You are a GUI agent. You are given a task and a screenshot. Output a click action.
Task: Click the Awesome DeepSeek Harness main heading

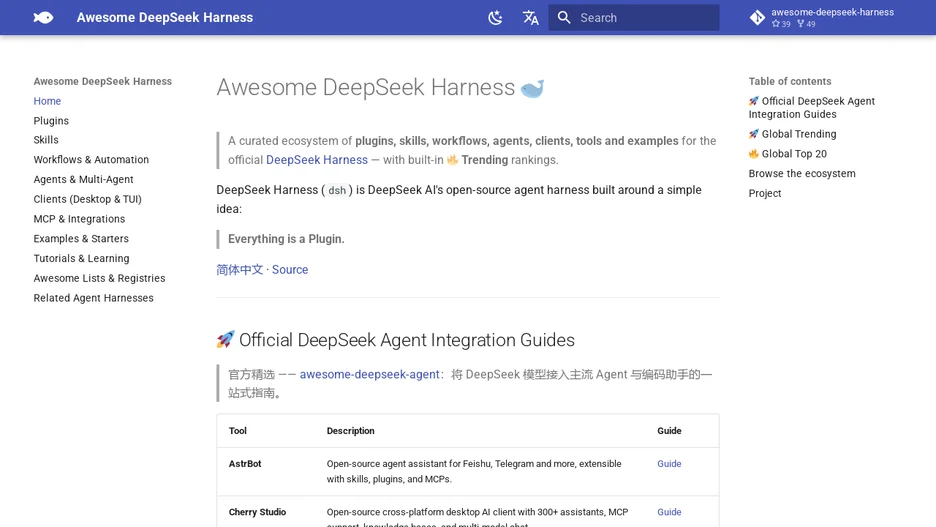point(365,87)
